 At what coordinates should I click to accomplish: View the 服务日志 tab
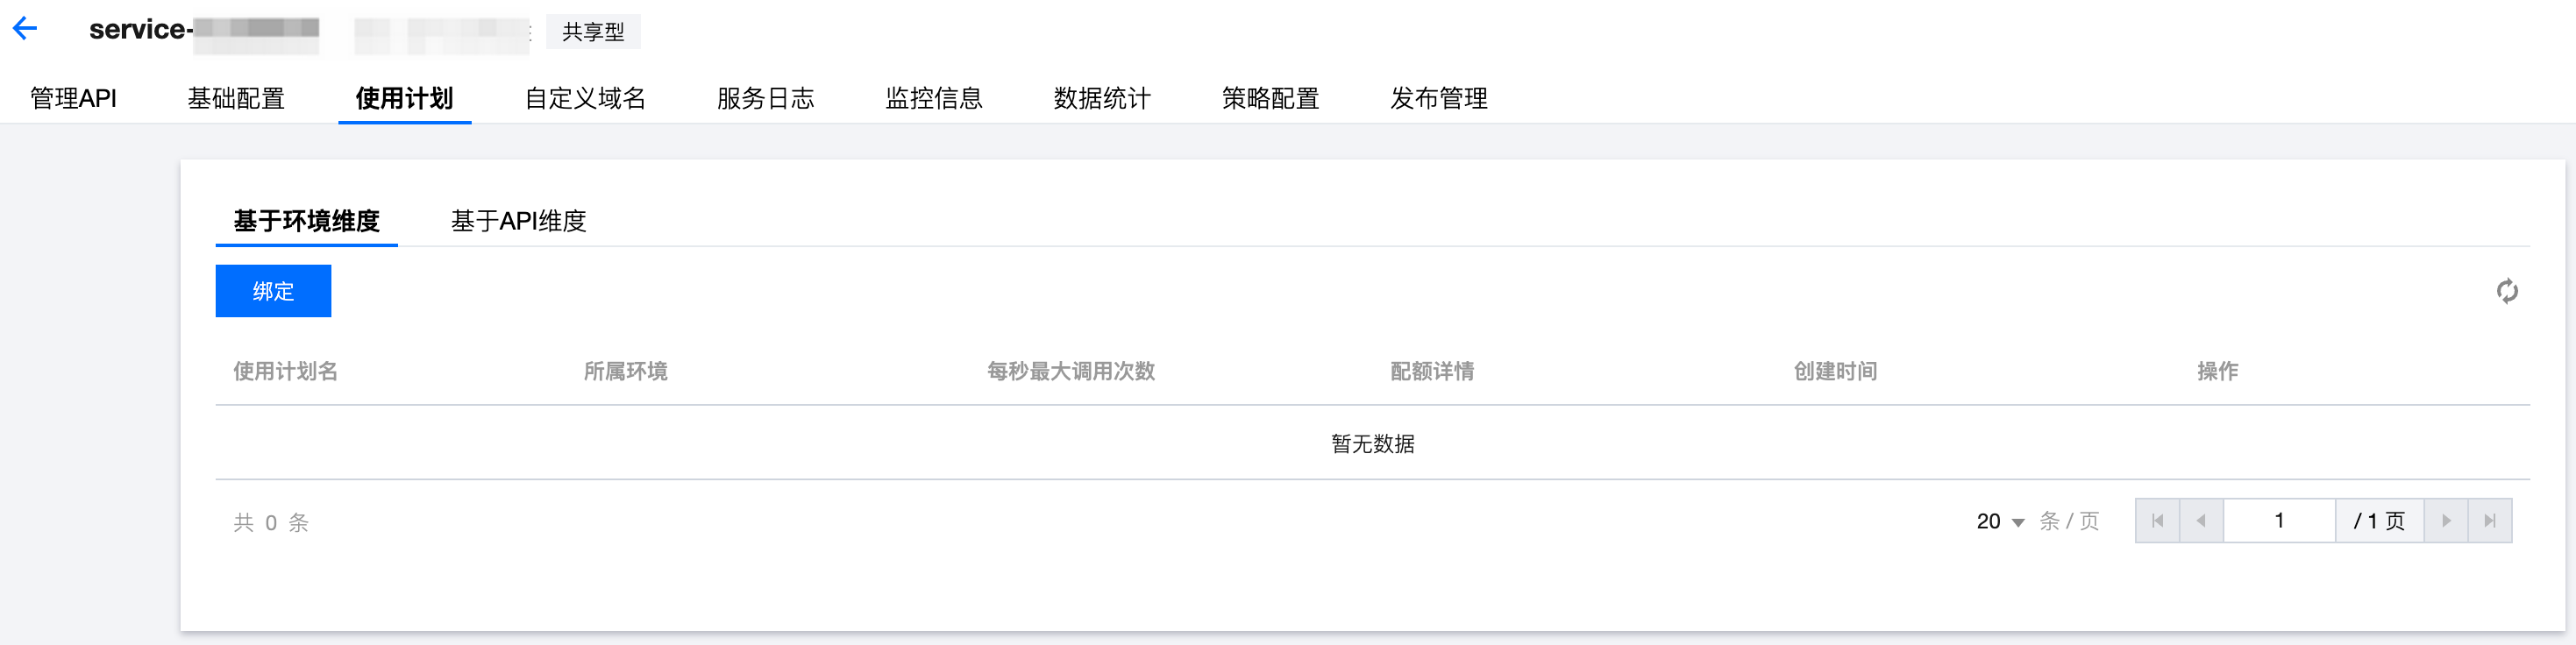coord(765,98)
